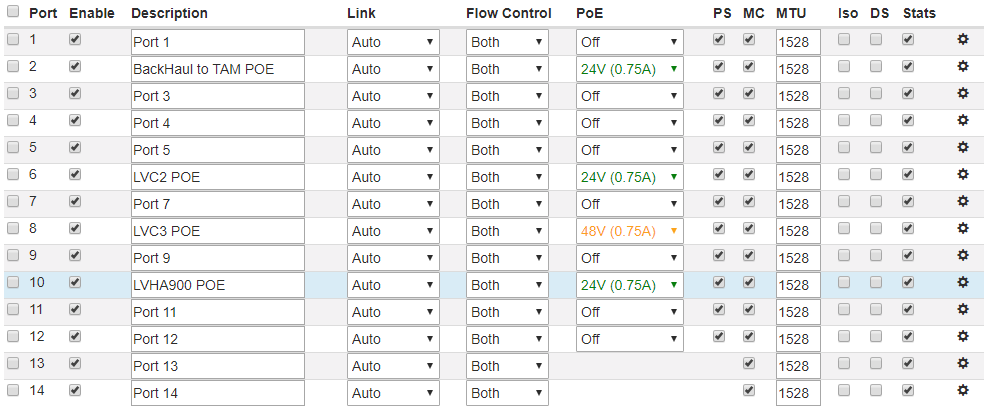
Task: Enable the Iso checkbox for Port 3
Action: [x=845, y=94]
